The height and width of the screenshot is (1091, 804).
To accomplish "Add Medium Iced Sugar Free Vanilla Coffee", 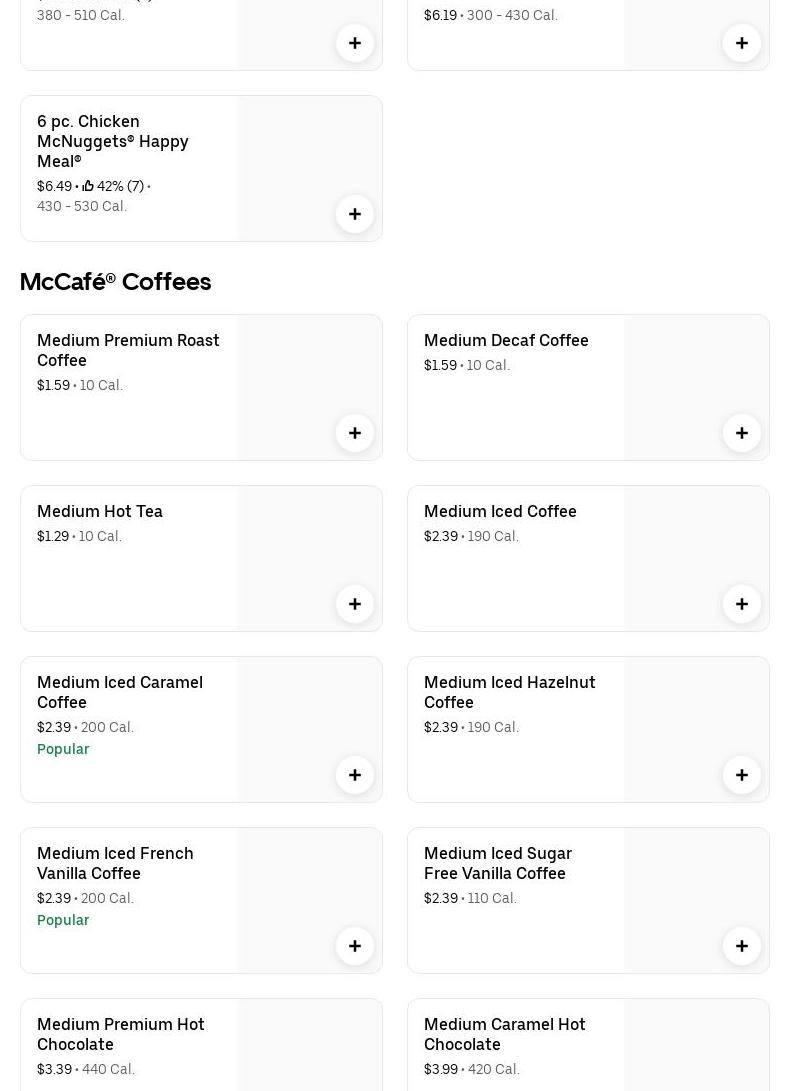I will (x=741, y=946).
